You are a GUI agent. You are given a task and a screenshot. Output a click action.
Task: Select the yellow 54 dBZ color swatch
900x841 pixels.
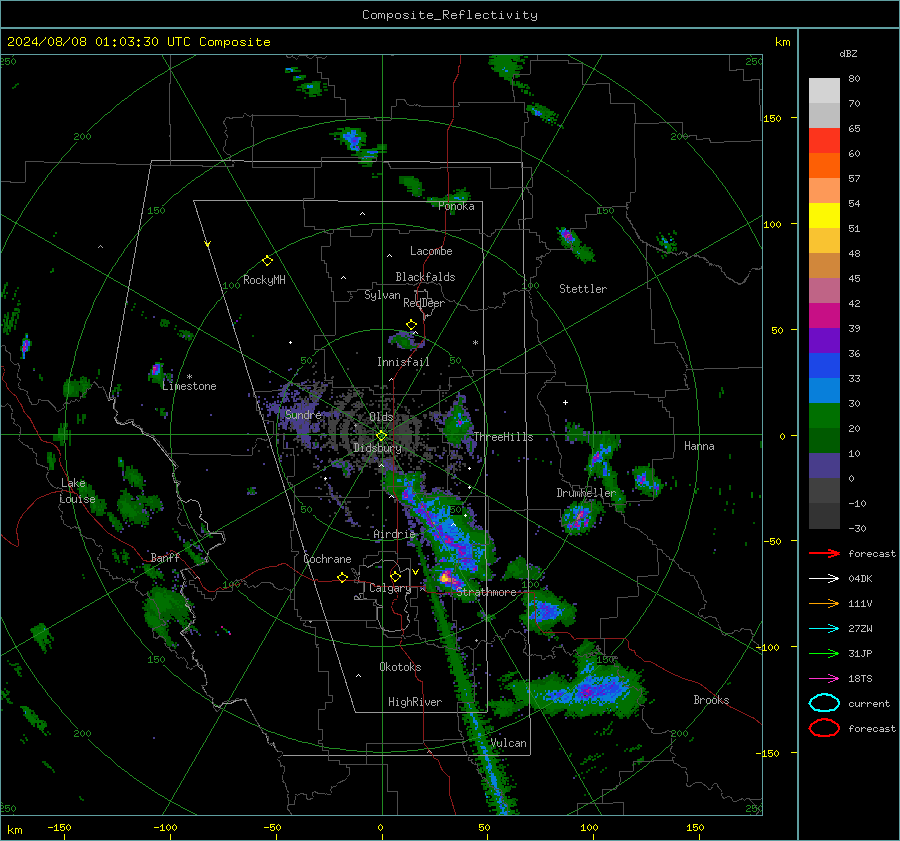tap(824, 215)
